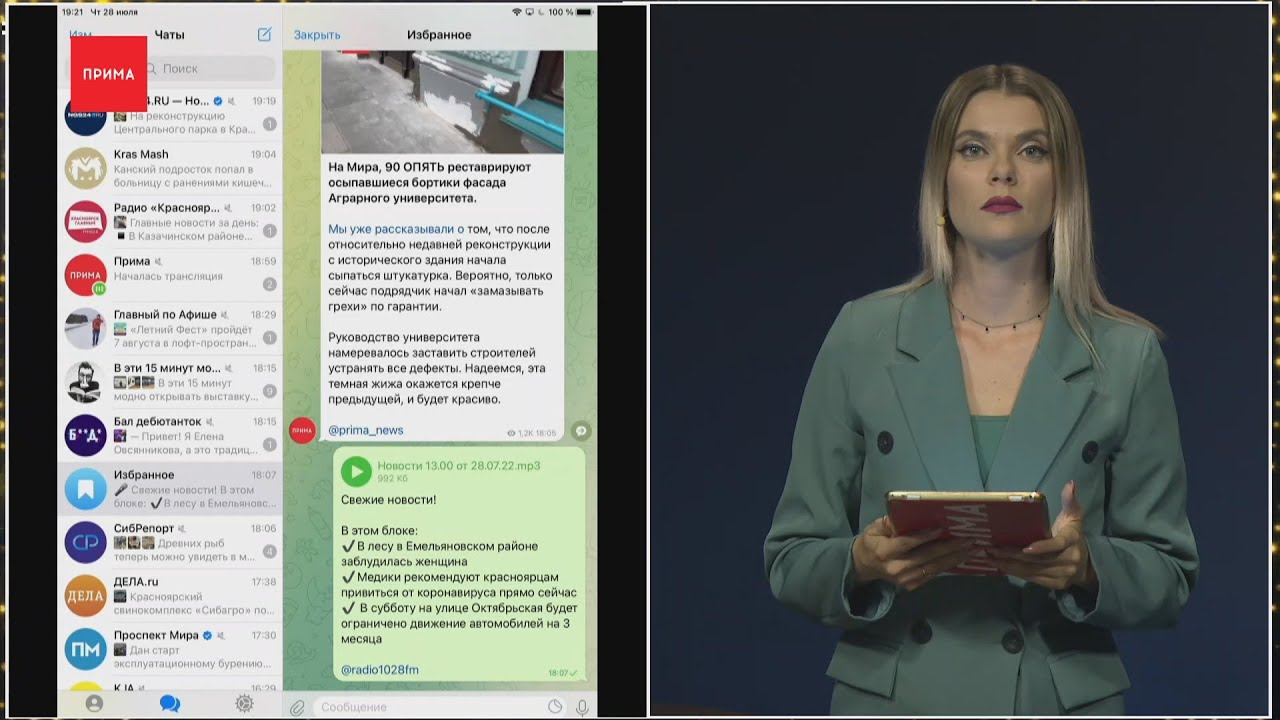Click the Чаты header title
The image size is (1280, 720).
coord(169,35)
